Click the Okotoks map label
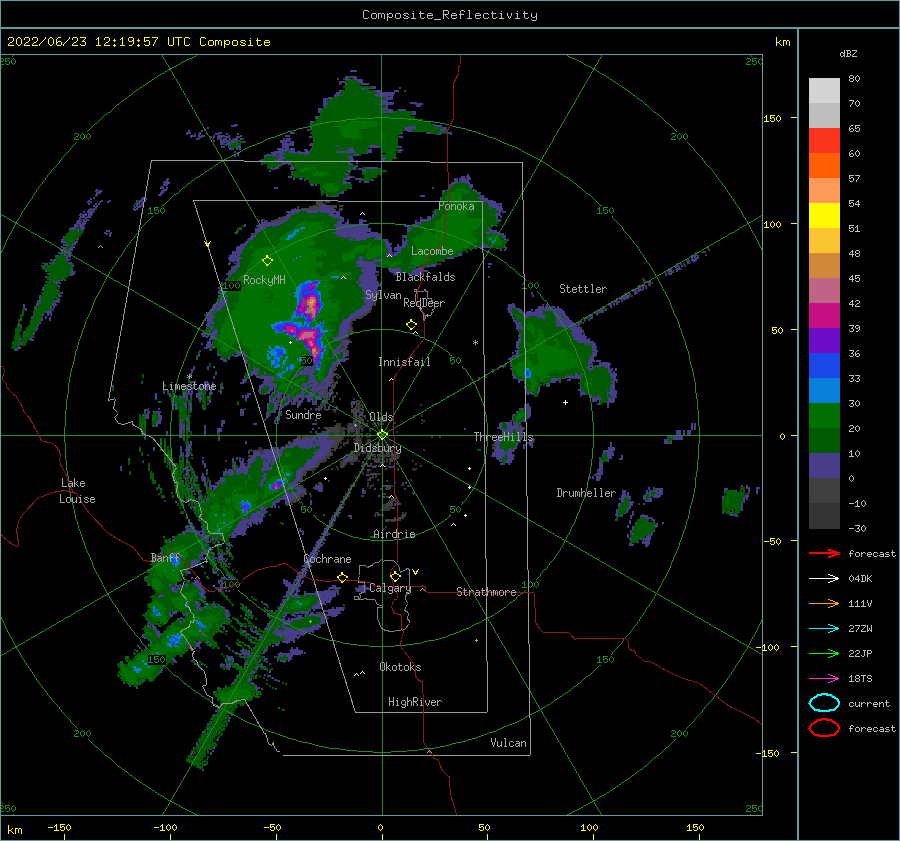The image size is (900, 841). pyautogui.click(x=400, y=667)
